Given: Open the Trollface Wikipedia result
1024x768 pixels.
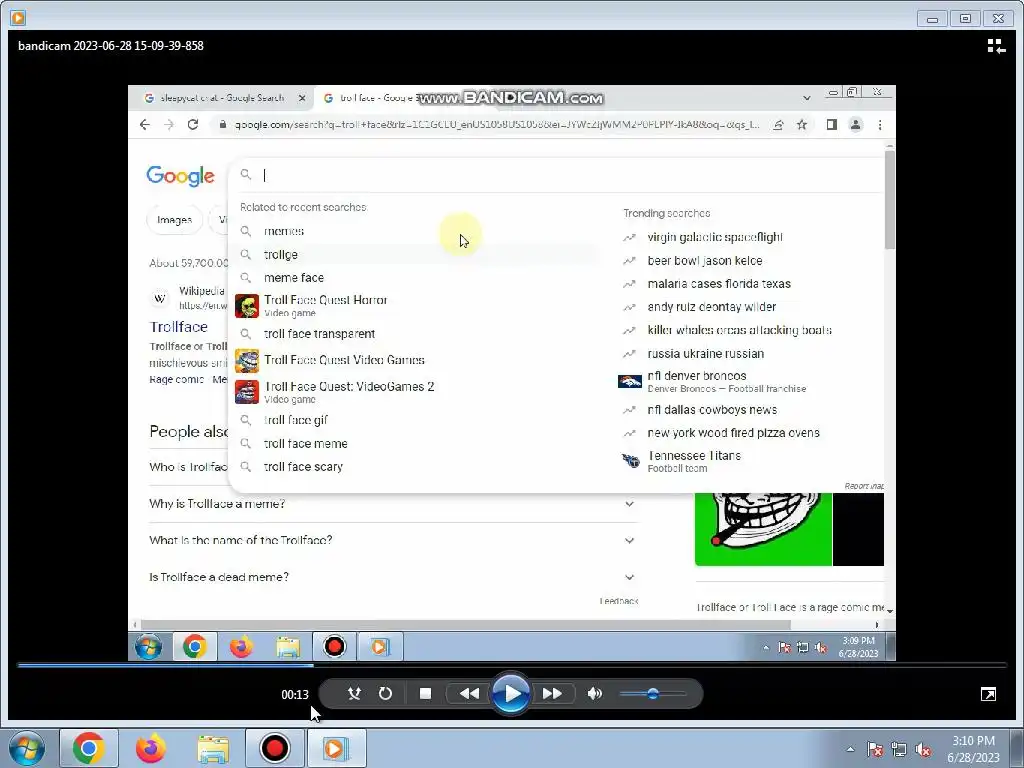Looking at the screenshot, I should click(178, 327).
